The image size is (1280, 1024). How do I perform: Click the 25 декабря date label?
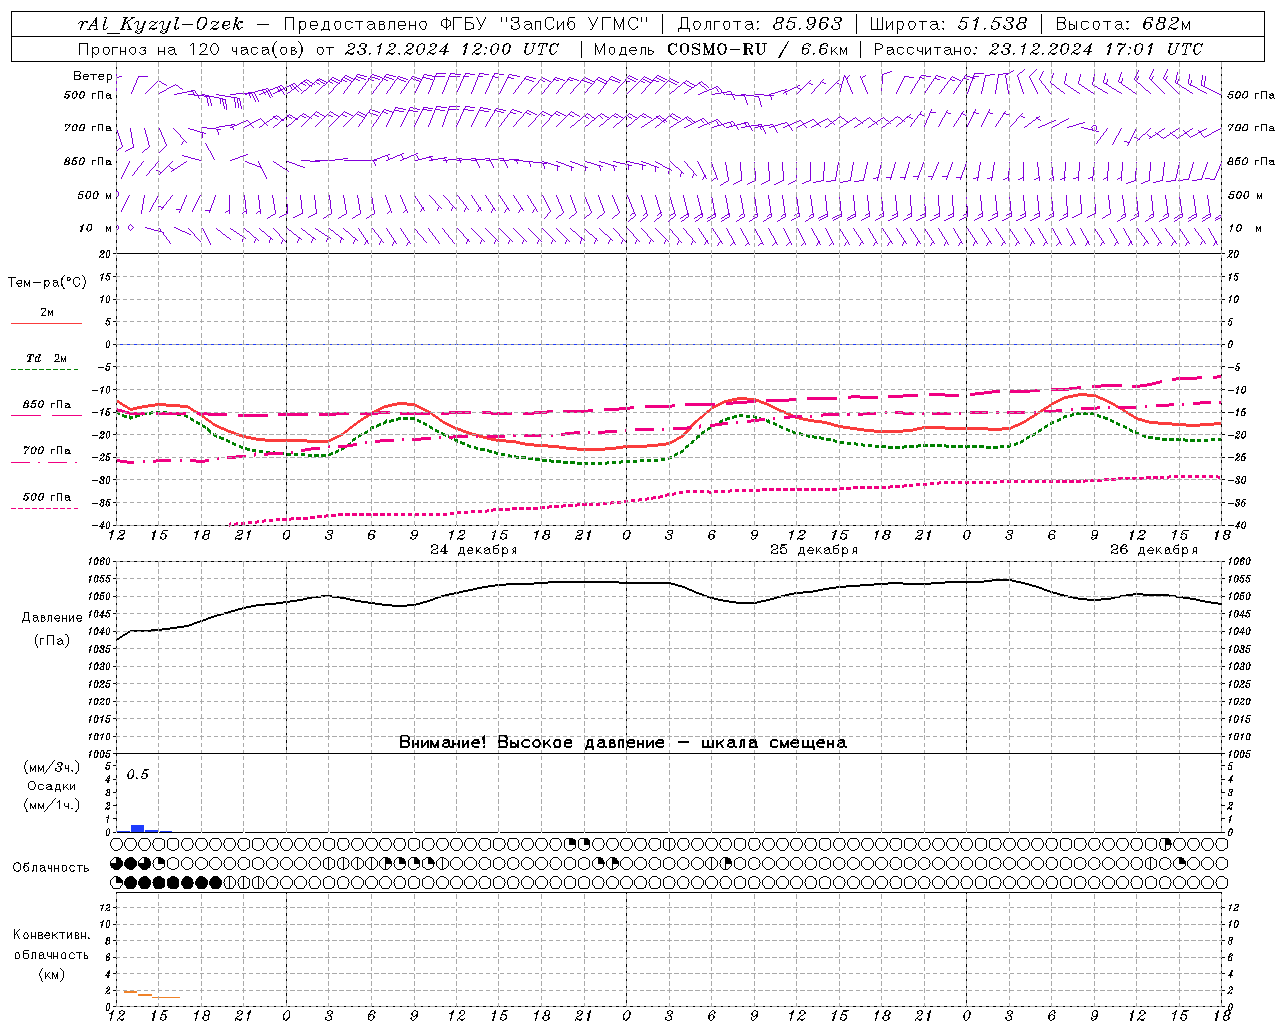tap(813, 550)
